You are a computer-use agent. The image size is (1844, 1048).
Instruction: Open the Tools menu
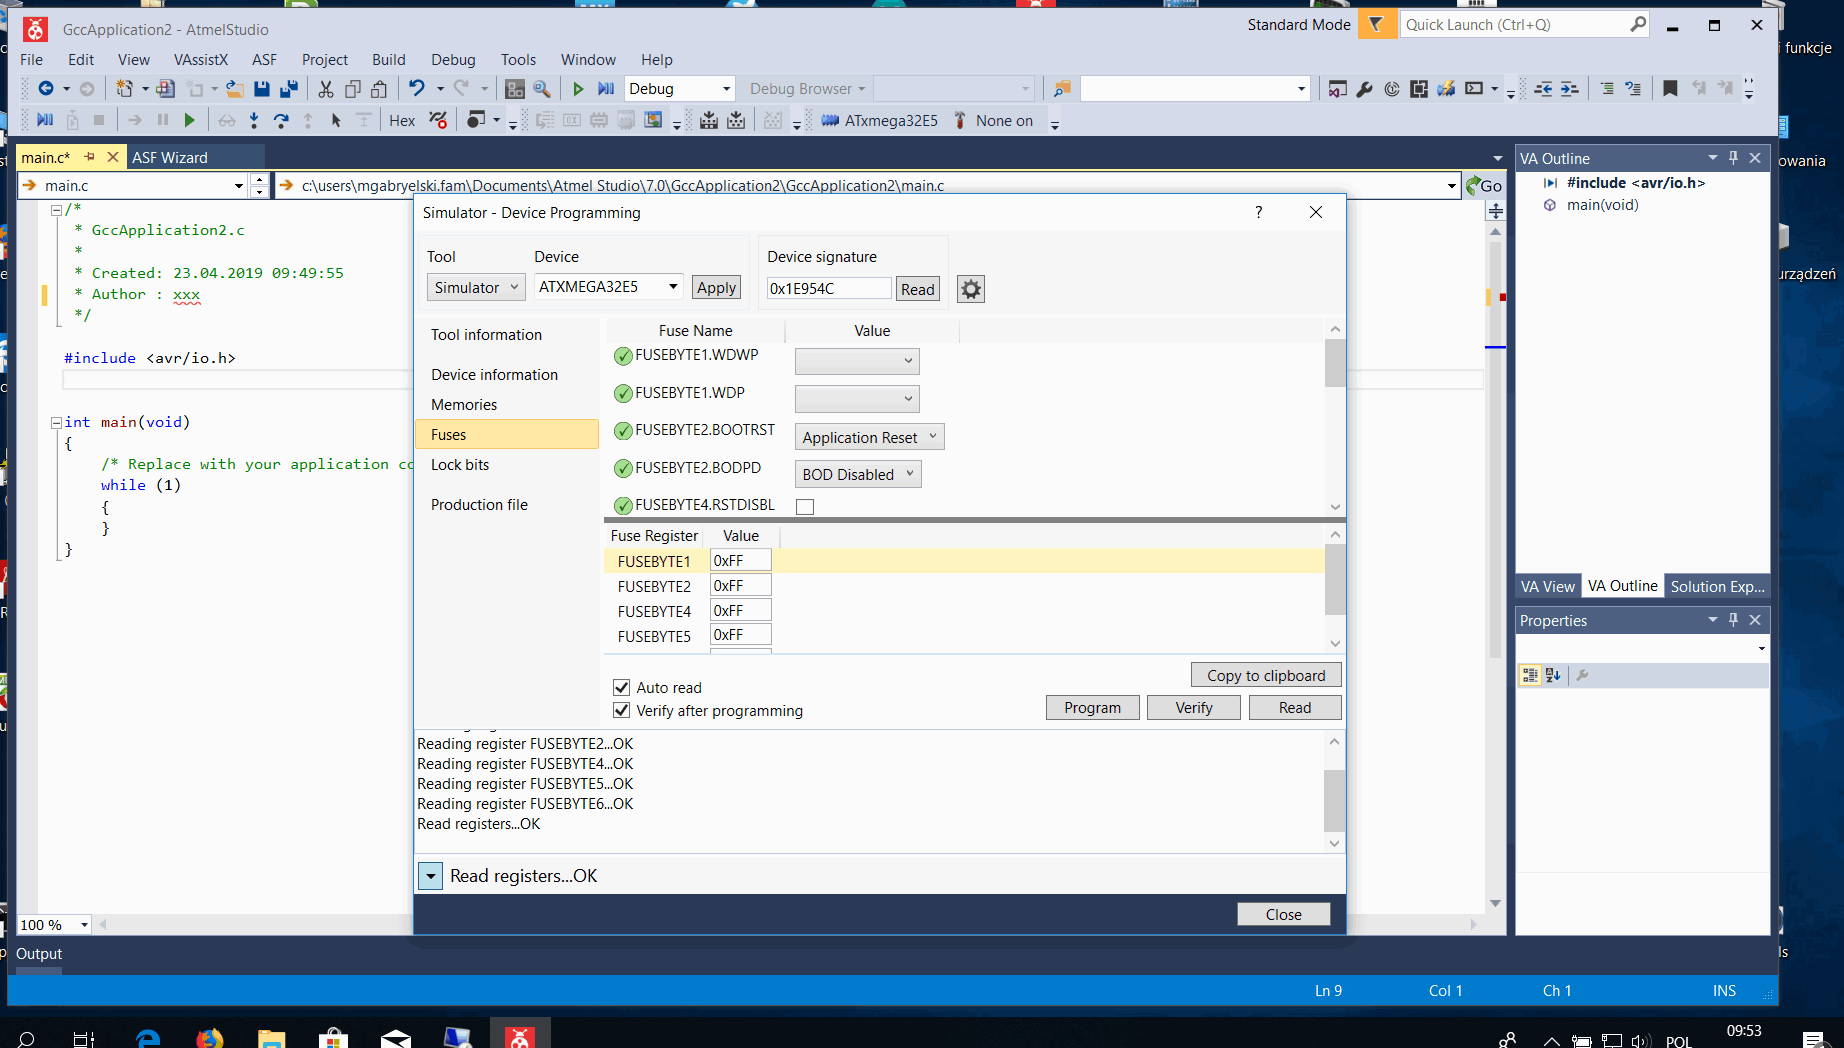(518, 60)
